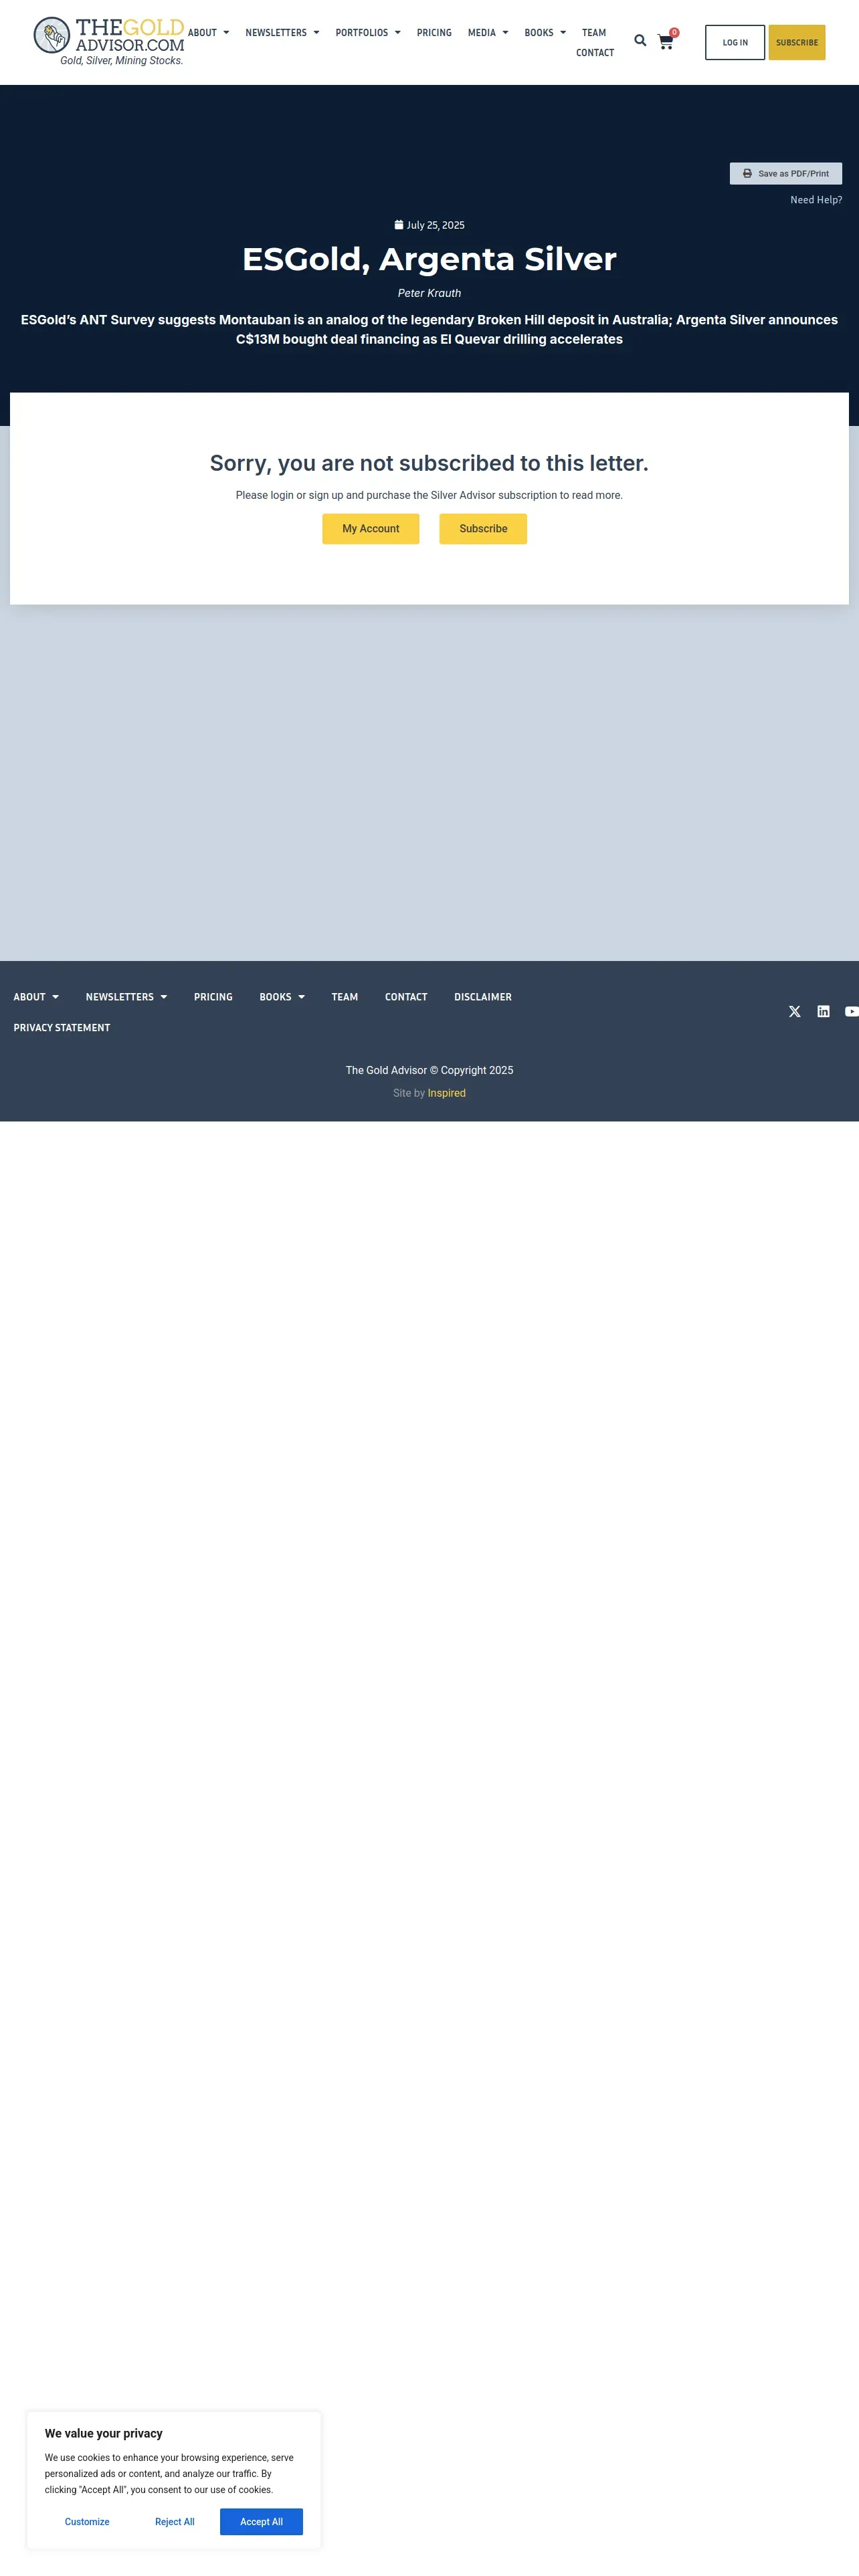Open the TEAM page from header
The image size is (859, 2576).
pos(594,33)
